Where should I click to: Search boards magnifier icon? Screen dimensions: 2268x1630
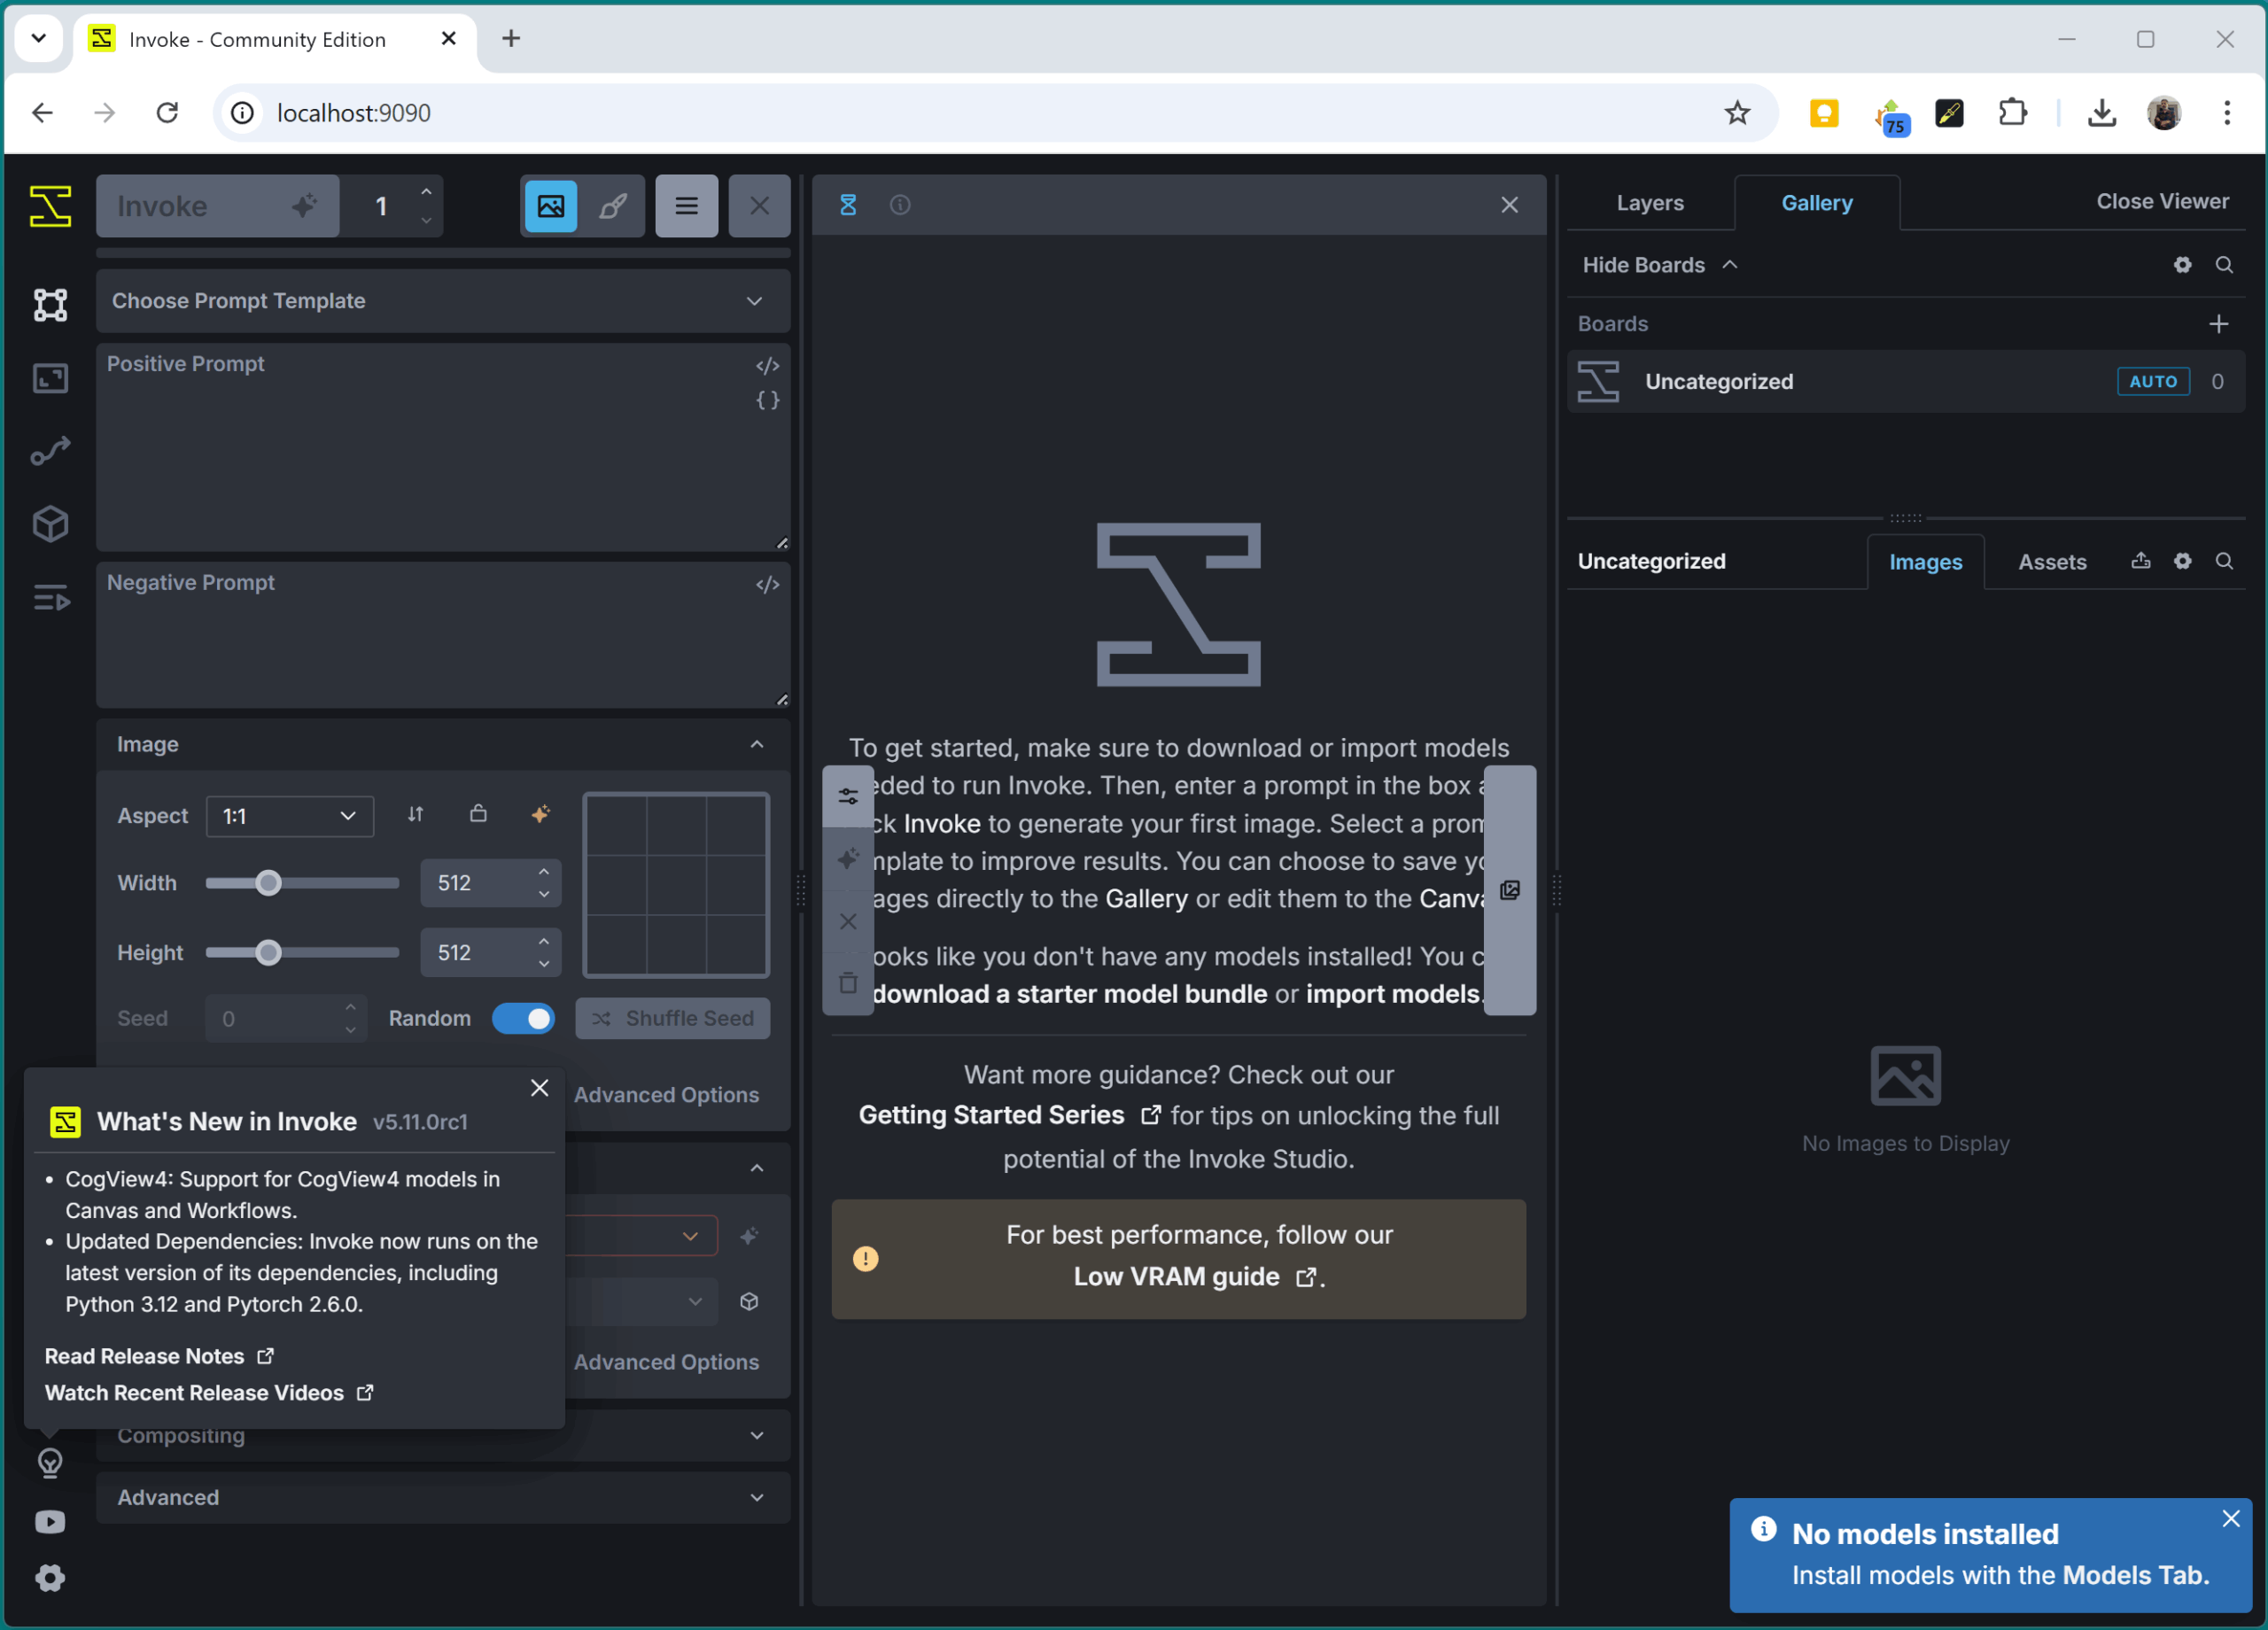click(2224, 265)
